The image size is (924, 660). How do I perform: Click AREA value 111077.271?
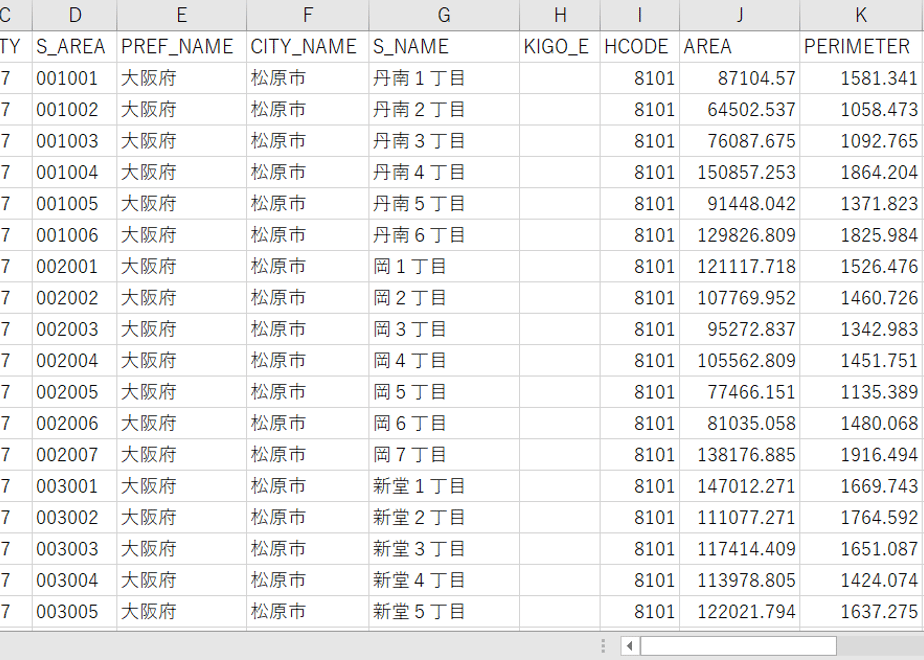coord(740,517)
